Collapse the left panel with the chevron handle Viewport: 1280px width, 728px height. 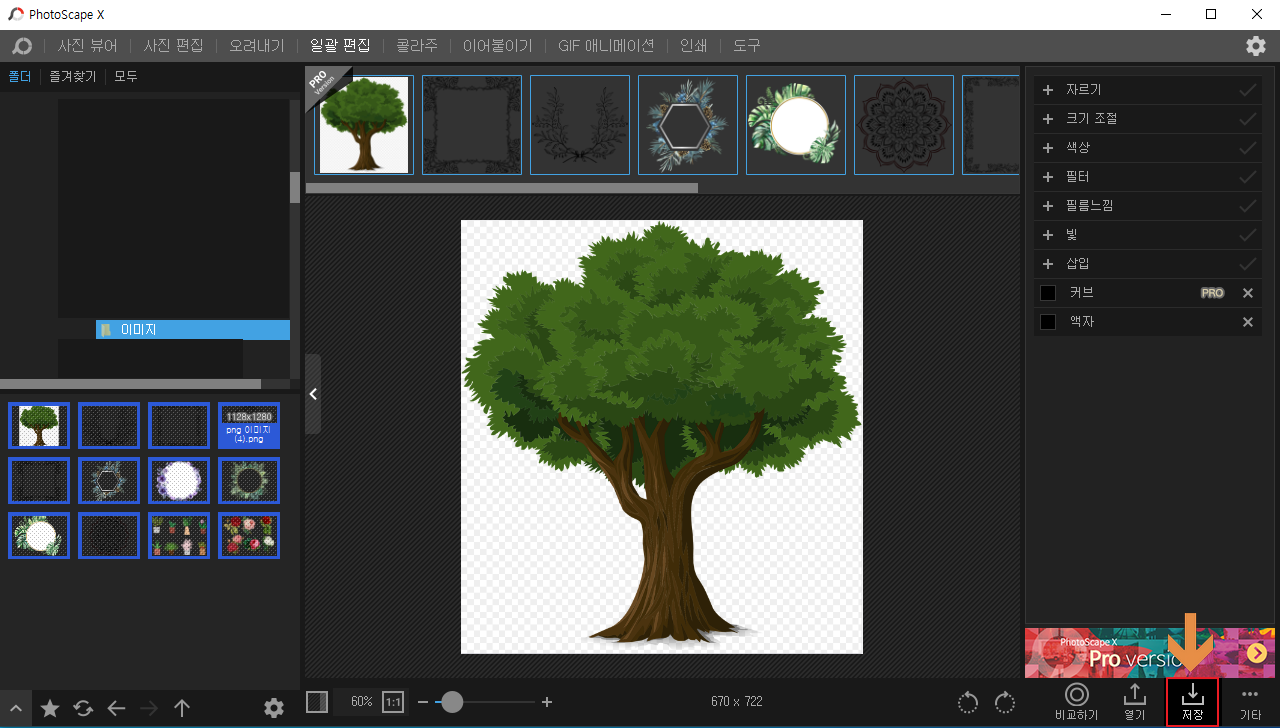point(313,394)
